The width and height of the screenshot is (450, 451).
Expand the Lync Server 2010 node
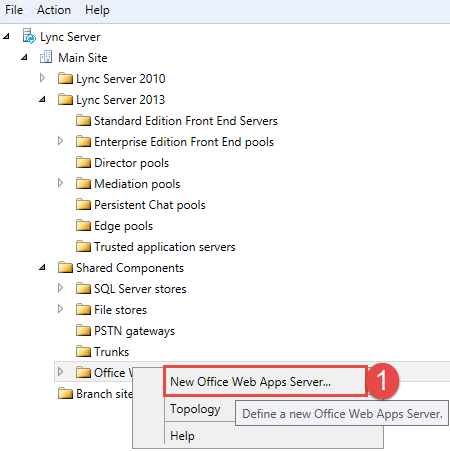(42, 78)
